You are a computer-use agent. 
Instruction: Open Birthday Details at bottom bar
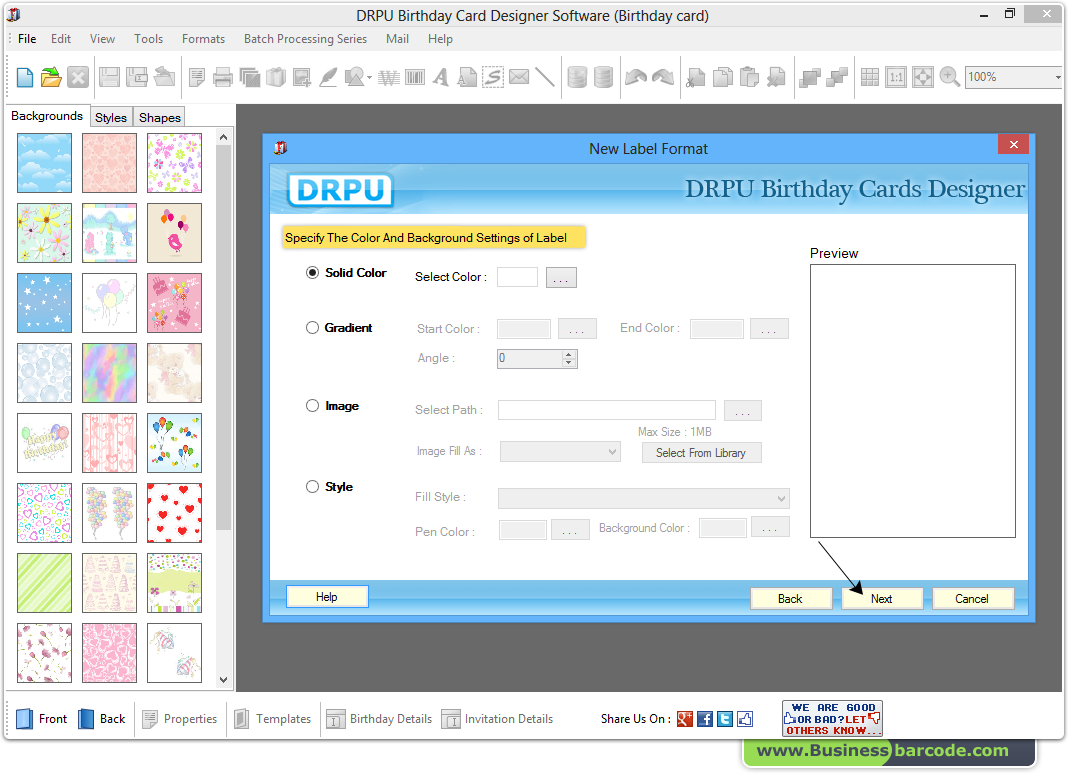click(x=379, y=719)
